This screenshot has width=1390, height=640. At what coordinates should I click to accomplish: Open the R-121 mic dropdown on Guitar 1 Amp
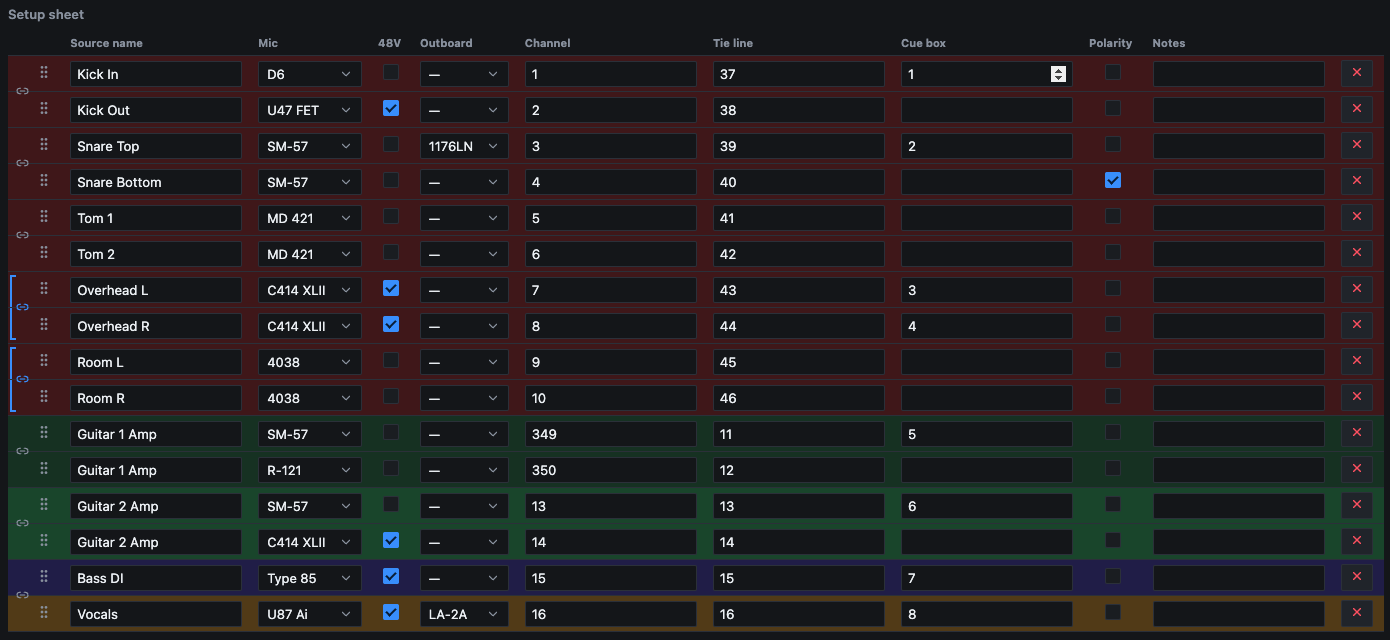point(310,470)
